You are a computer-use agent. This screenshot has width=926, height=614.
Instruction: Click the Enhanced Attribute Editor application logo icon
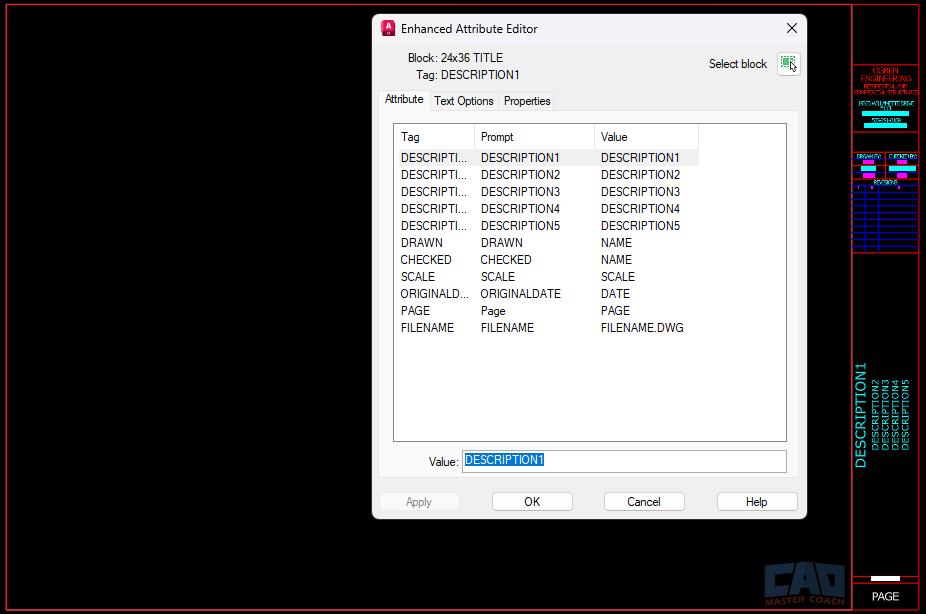(387, 28)
